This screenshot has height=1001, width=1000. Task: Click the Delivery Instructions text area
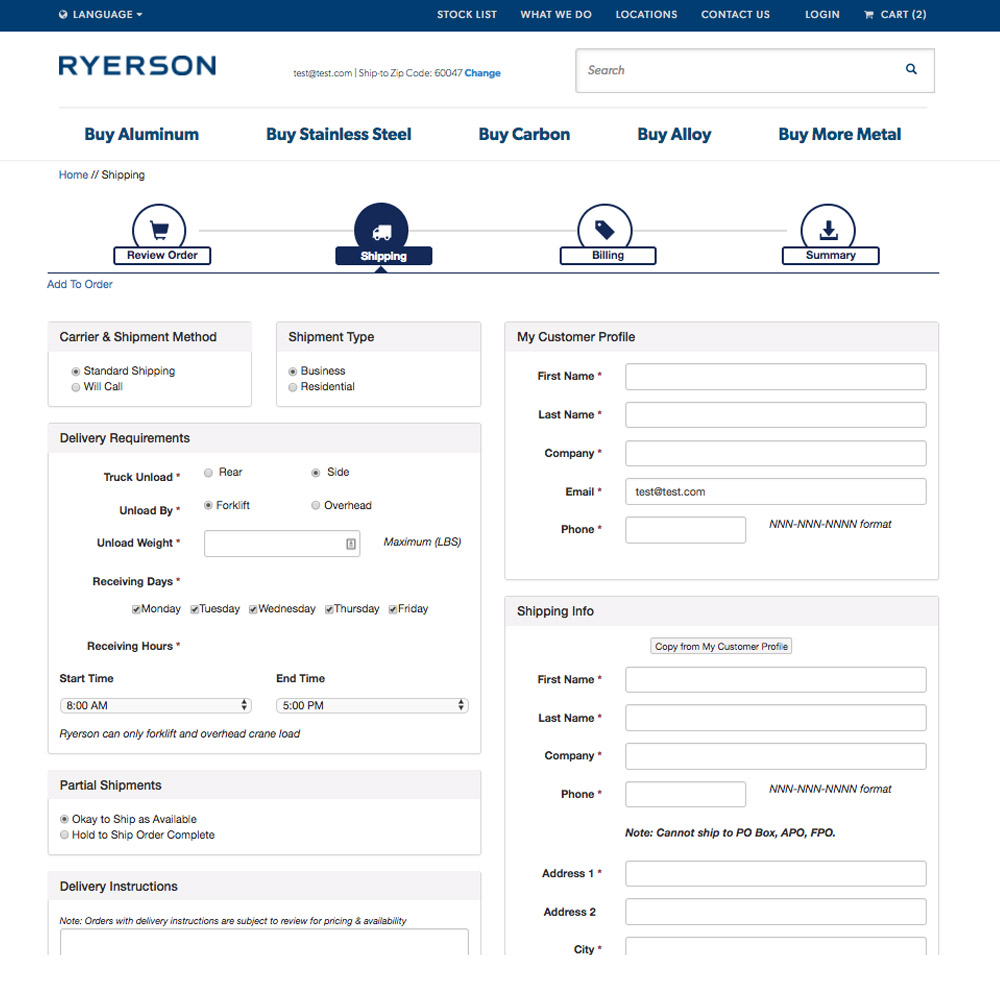point(264,942)
